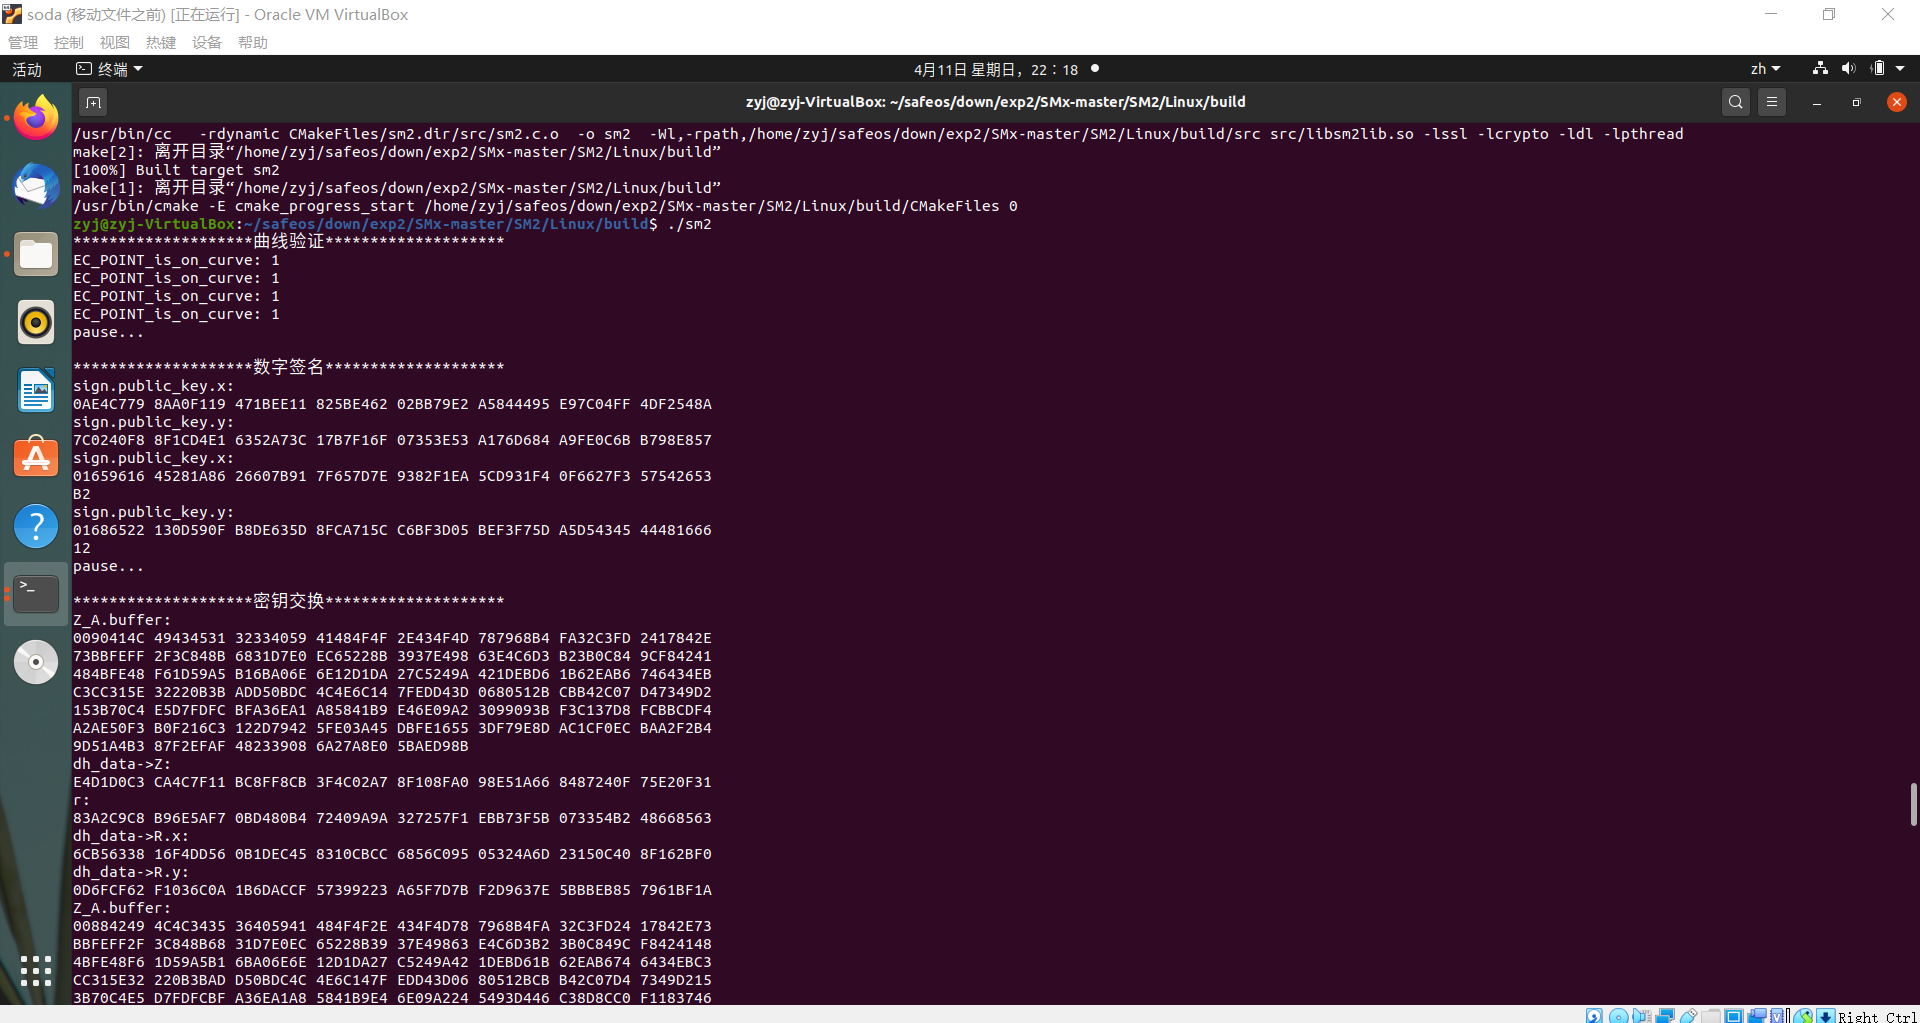Open the optical disc icon in dock
The width and height of the screenshot is (1920, 1023).
(36, 662)
